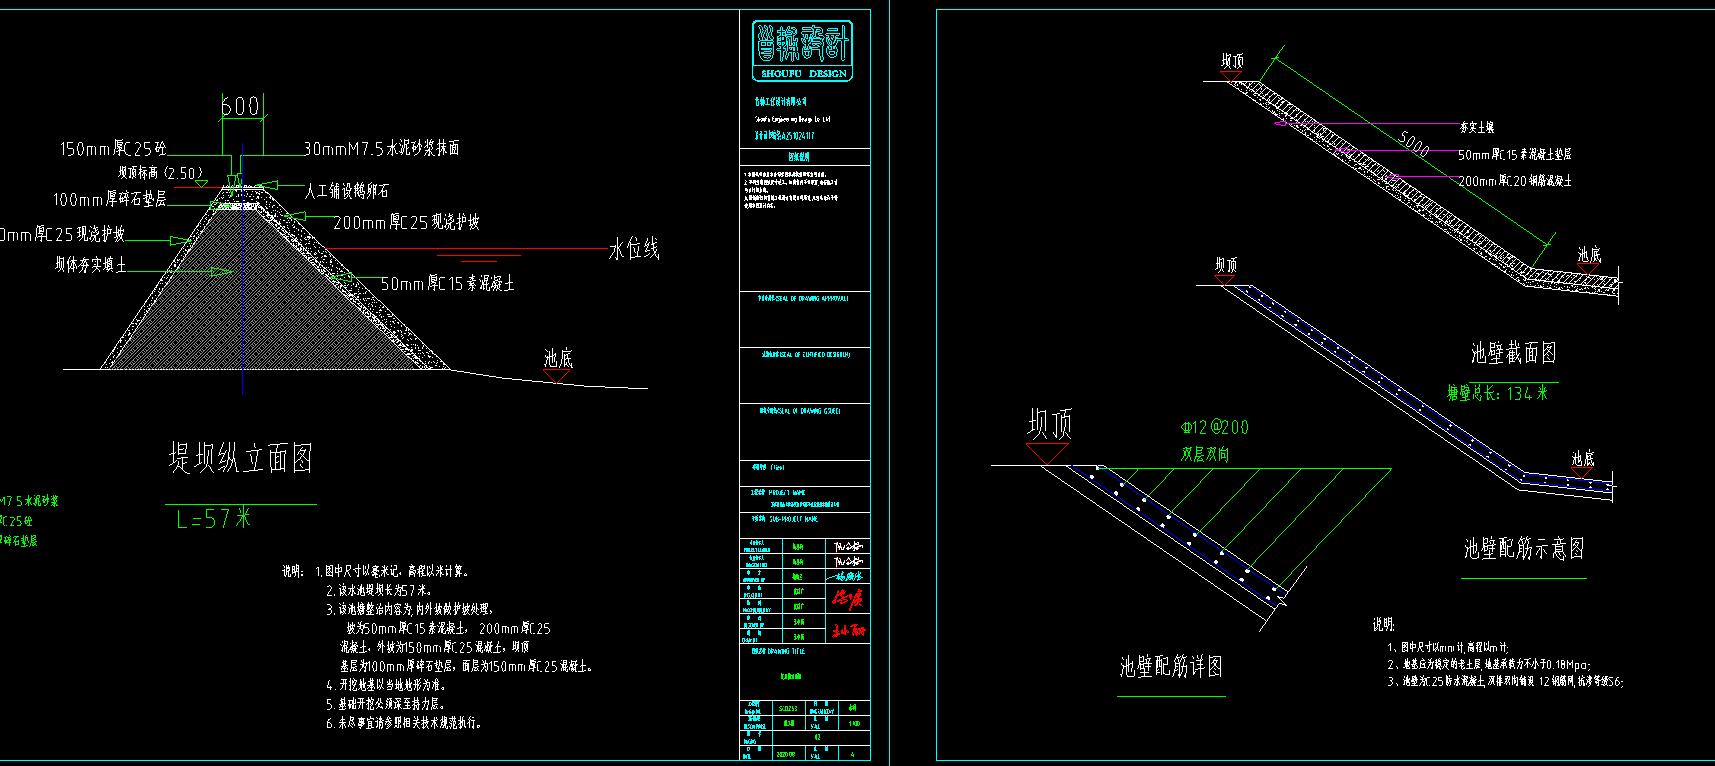Image resolution: width=1715 pixels, height=766 pixels.
Task: Select label '30mmM7.5水泥砂浆抹面'
Action: tap(381, 148)
